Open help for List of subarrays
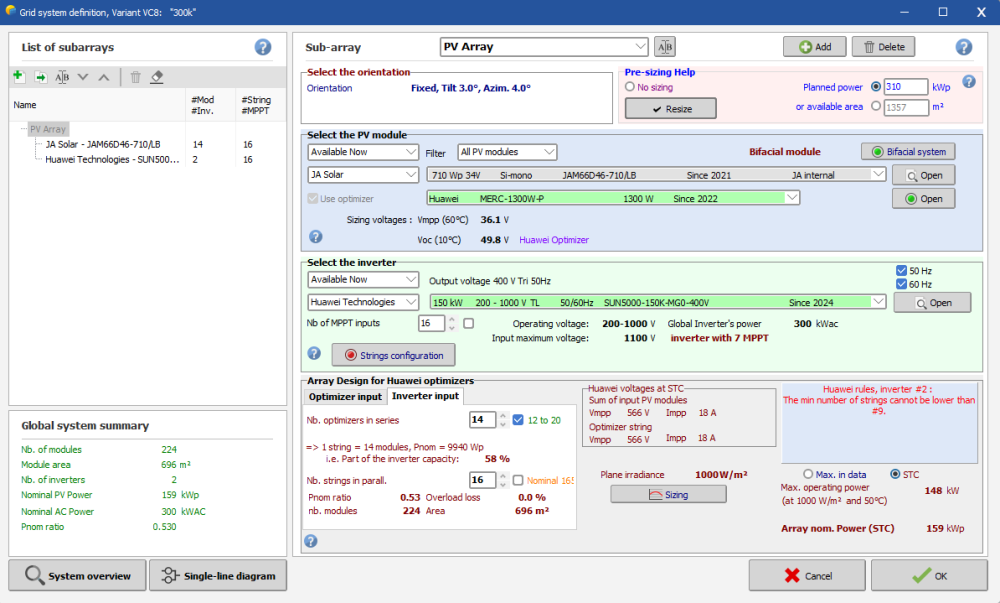Screen dimensions: 1000x603 tap(263, 47)
